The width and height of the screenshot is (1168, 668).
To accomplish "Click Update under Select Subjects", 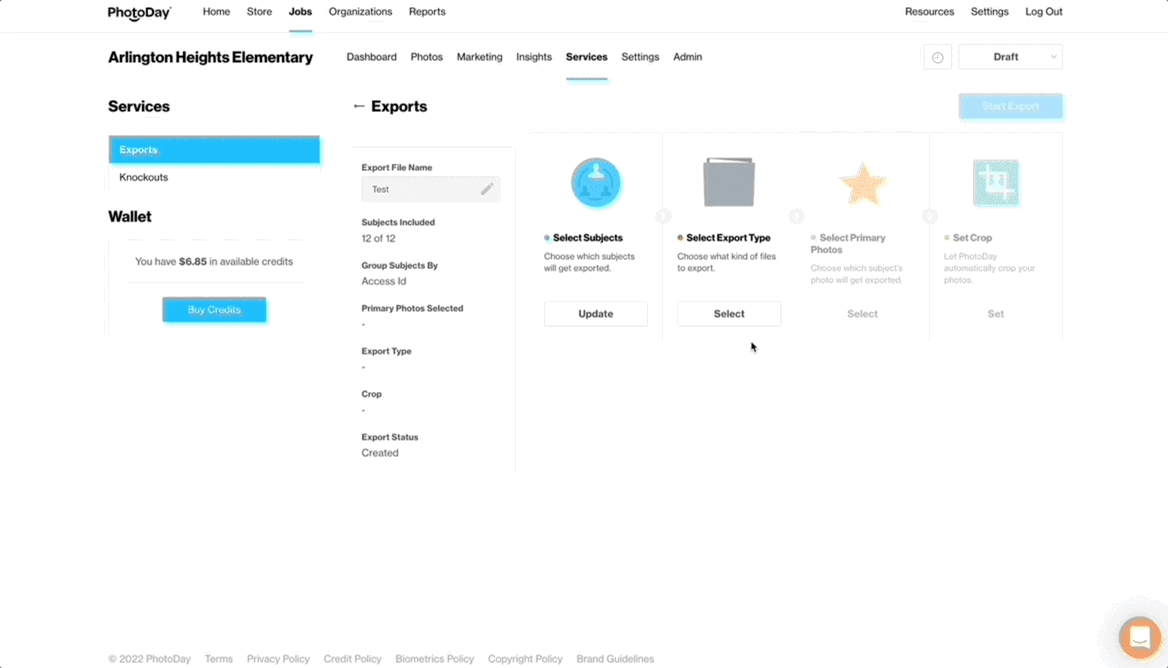I will click(x=596, y=314).
